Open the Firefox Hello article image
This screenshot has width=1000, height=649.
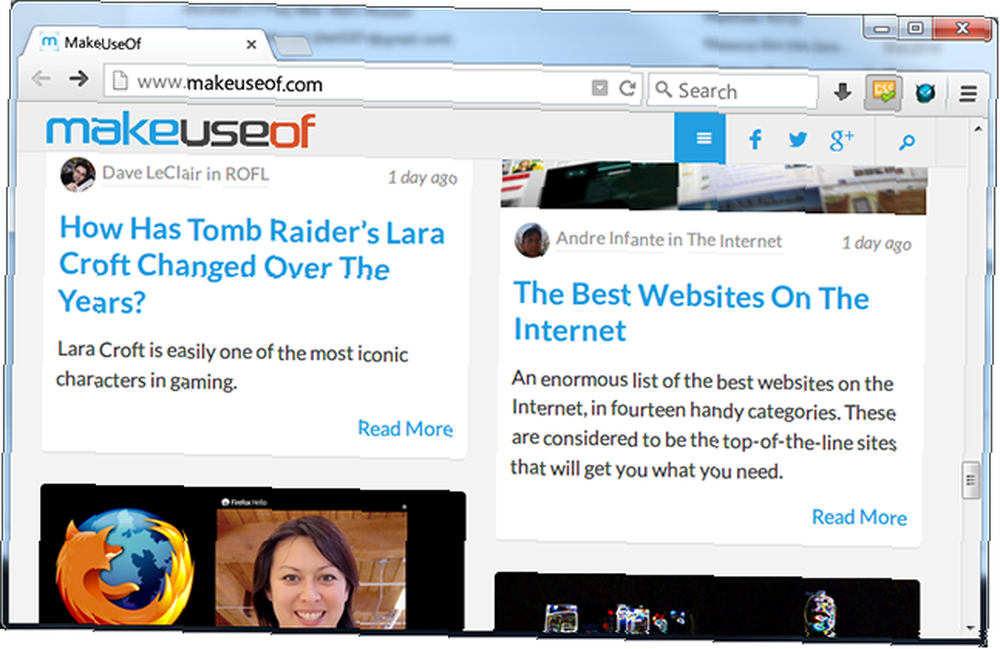pyautogui.click(x=253, y=556)
